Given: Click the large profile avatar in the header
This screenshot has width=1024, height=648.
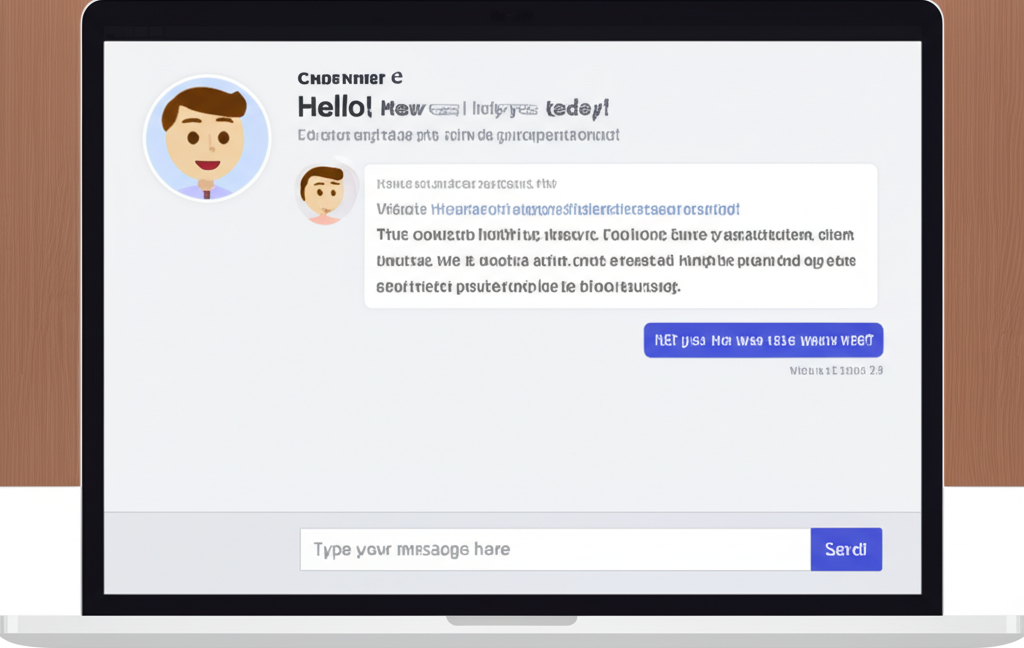Looking at the screenshot, I should pos(207,138).
